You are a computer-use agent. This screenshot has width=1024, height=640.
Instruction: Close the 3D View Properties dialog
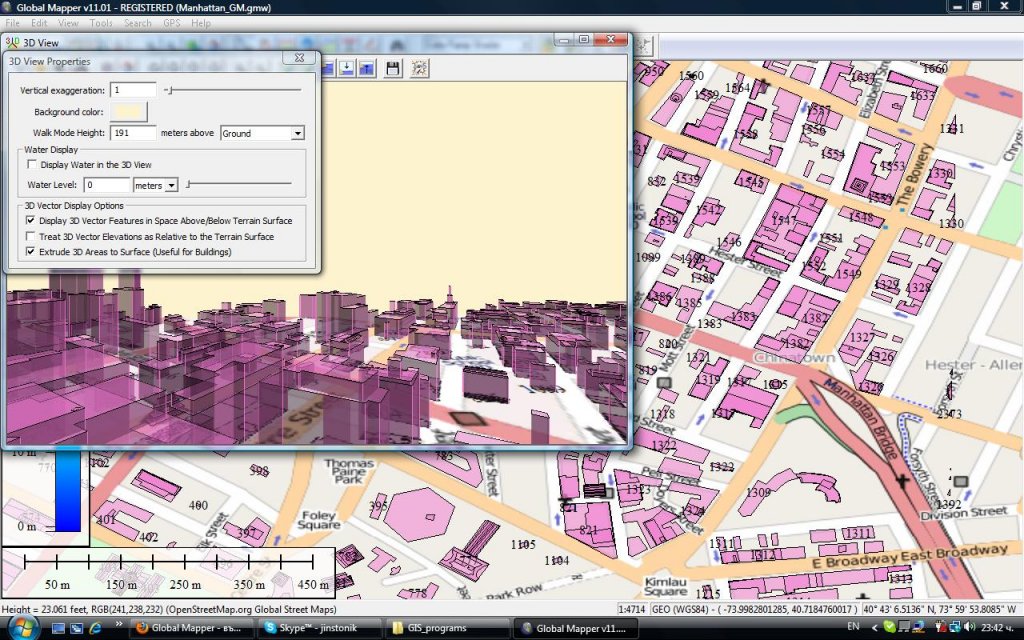pos(299,57)
